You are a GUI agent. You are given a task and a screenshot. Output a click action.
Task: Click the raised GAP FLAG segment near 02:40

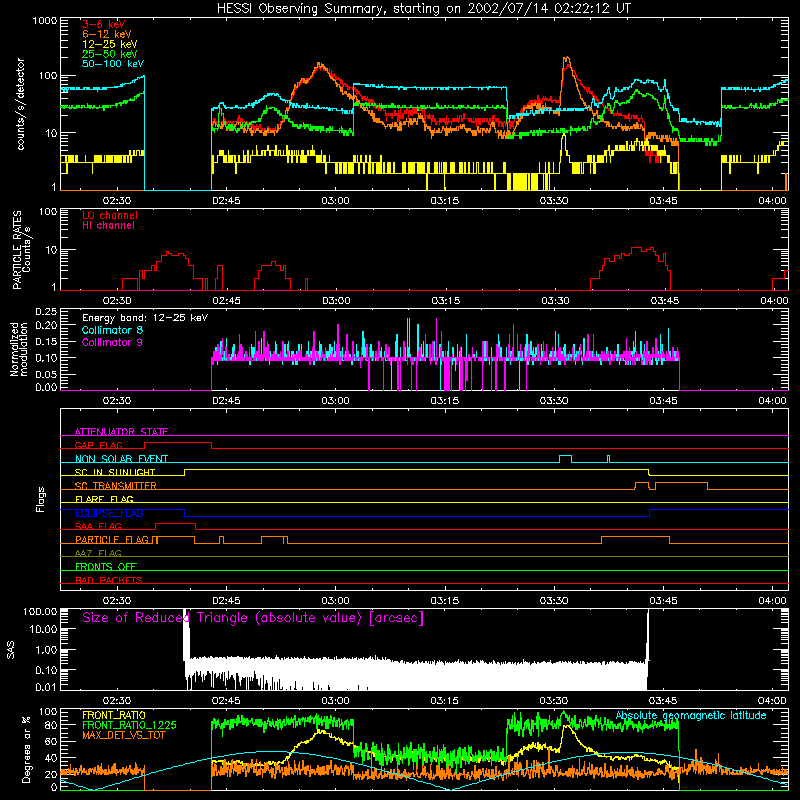178,443
